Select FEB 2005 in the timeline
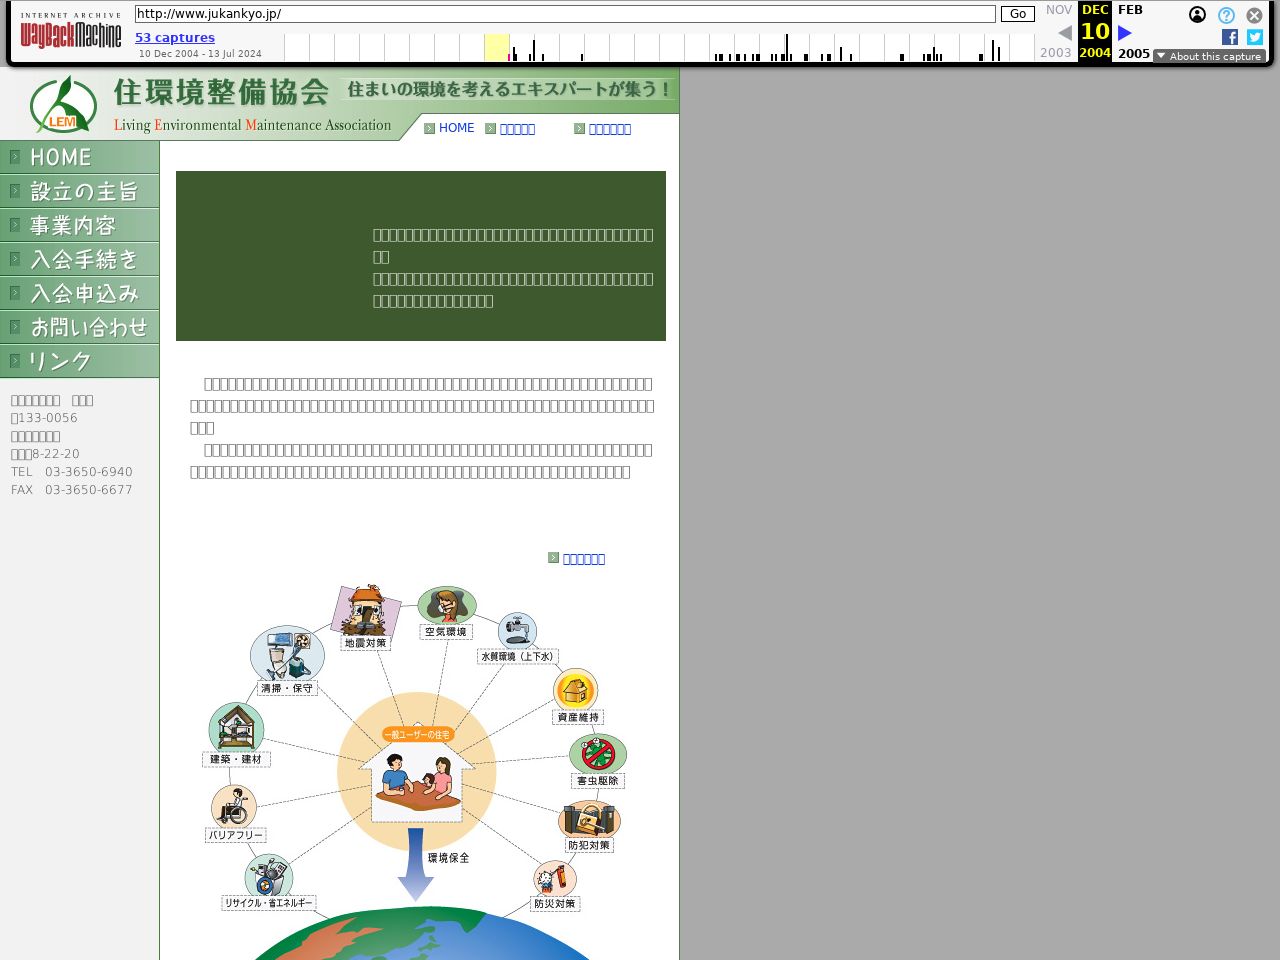 coord(1132,31)
